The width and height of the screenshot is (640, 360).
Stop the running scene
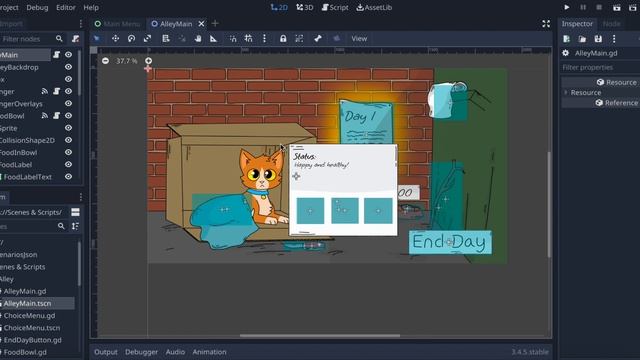[599, 7]
